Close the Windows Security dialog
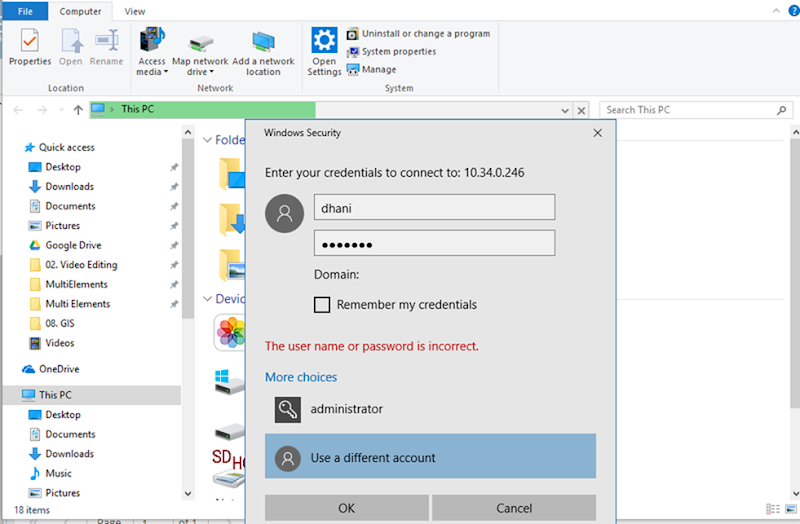800x524 pixels. [x=597, y=133]
